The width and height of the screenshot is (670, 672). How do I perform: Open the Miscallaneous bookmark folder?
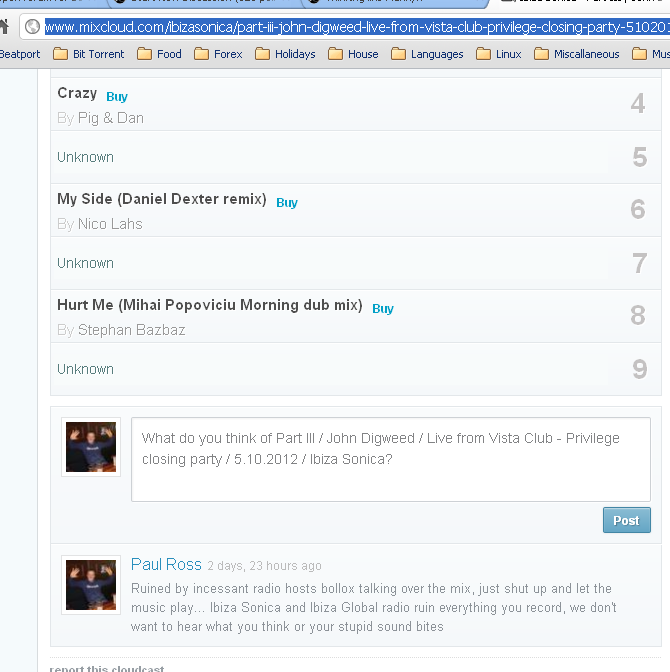[x=577, y=54]
